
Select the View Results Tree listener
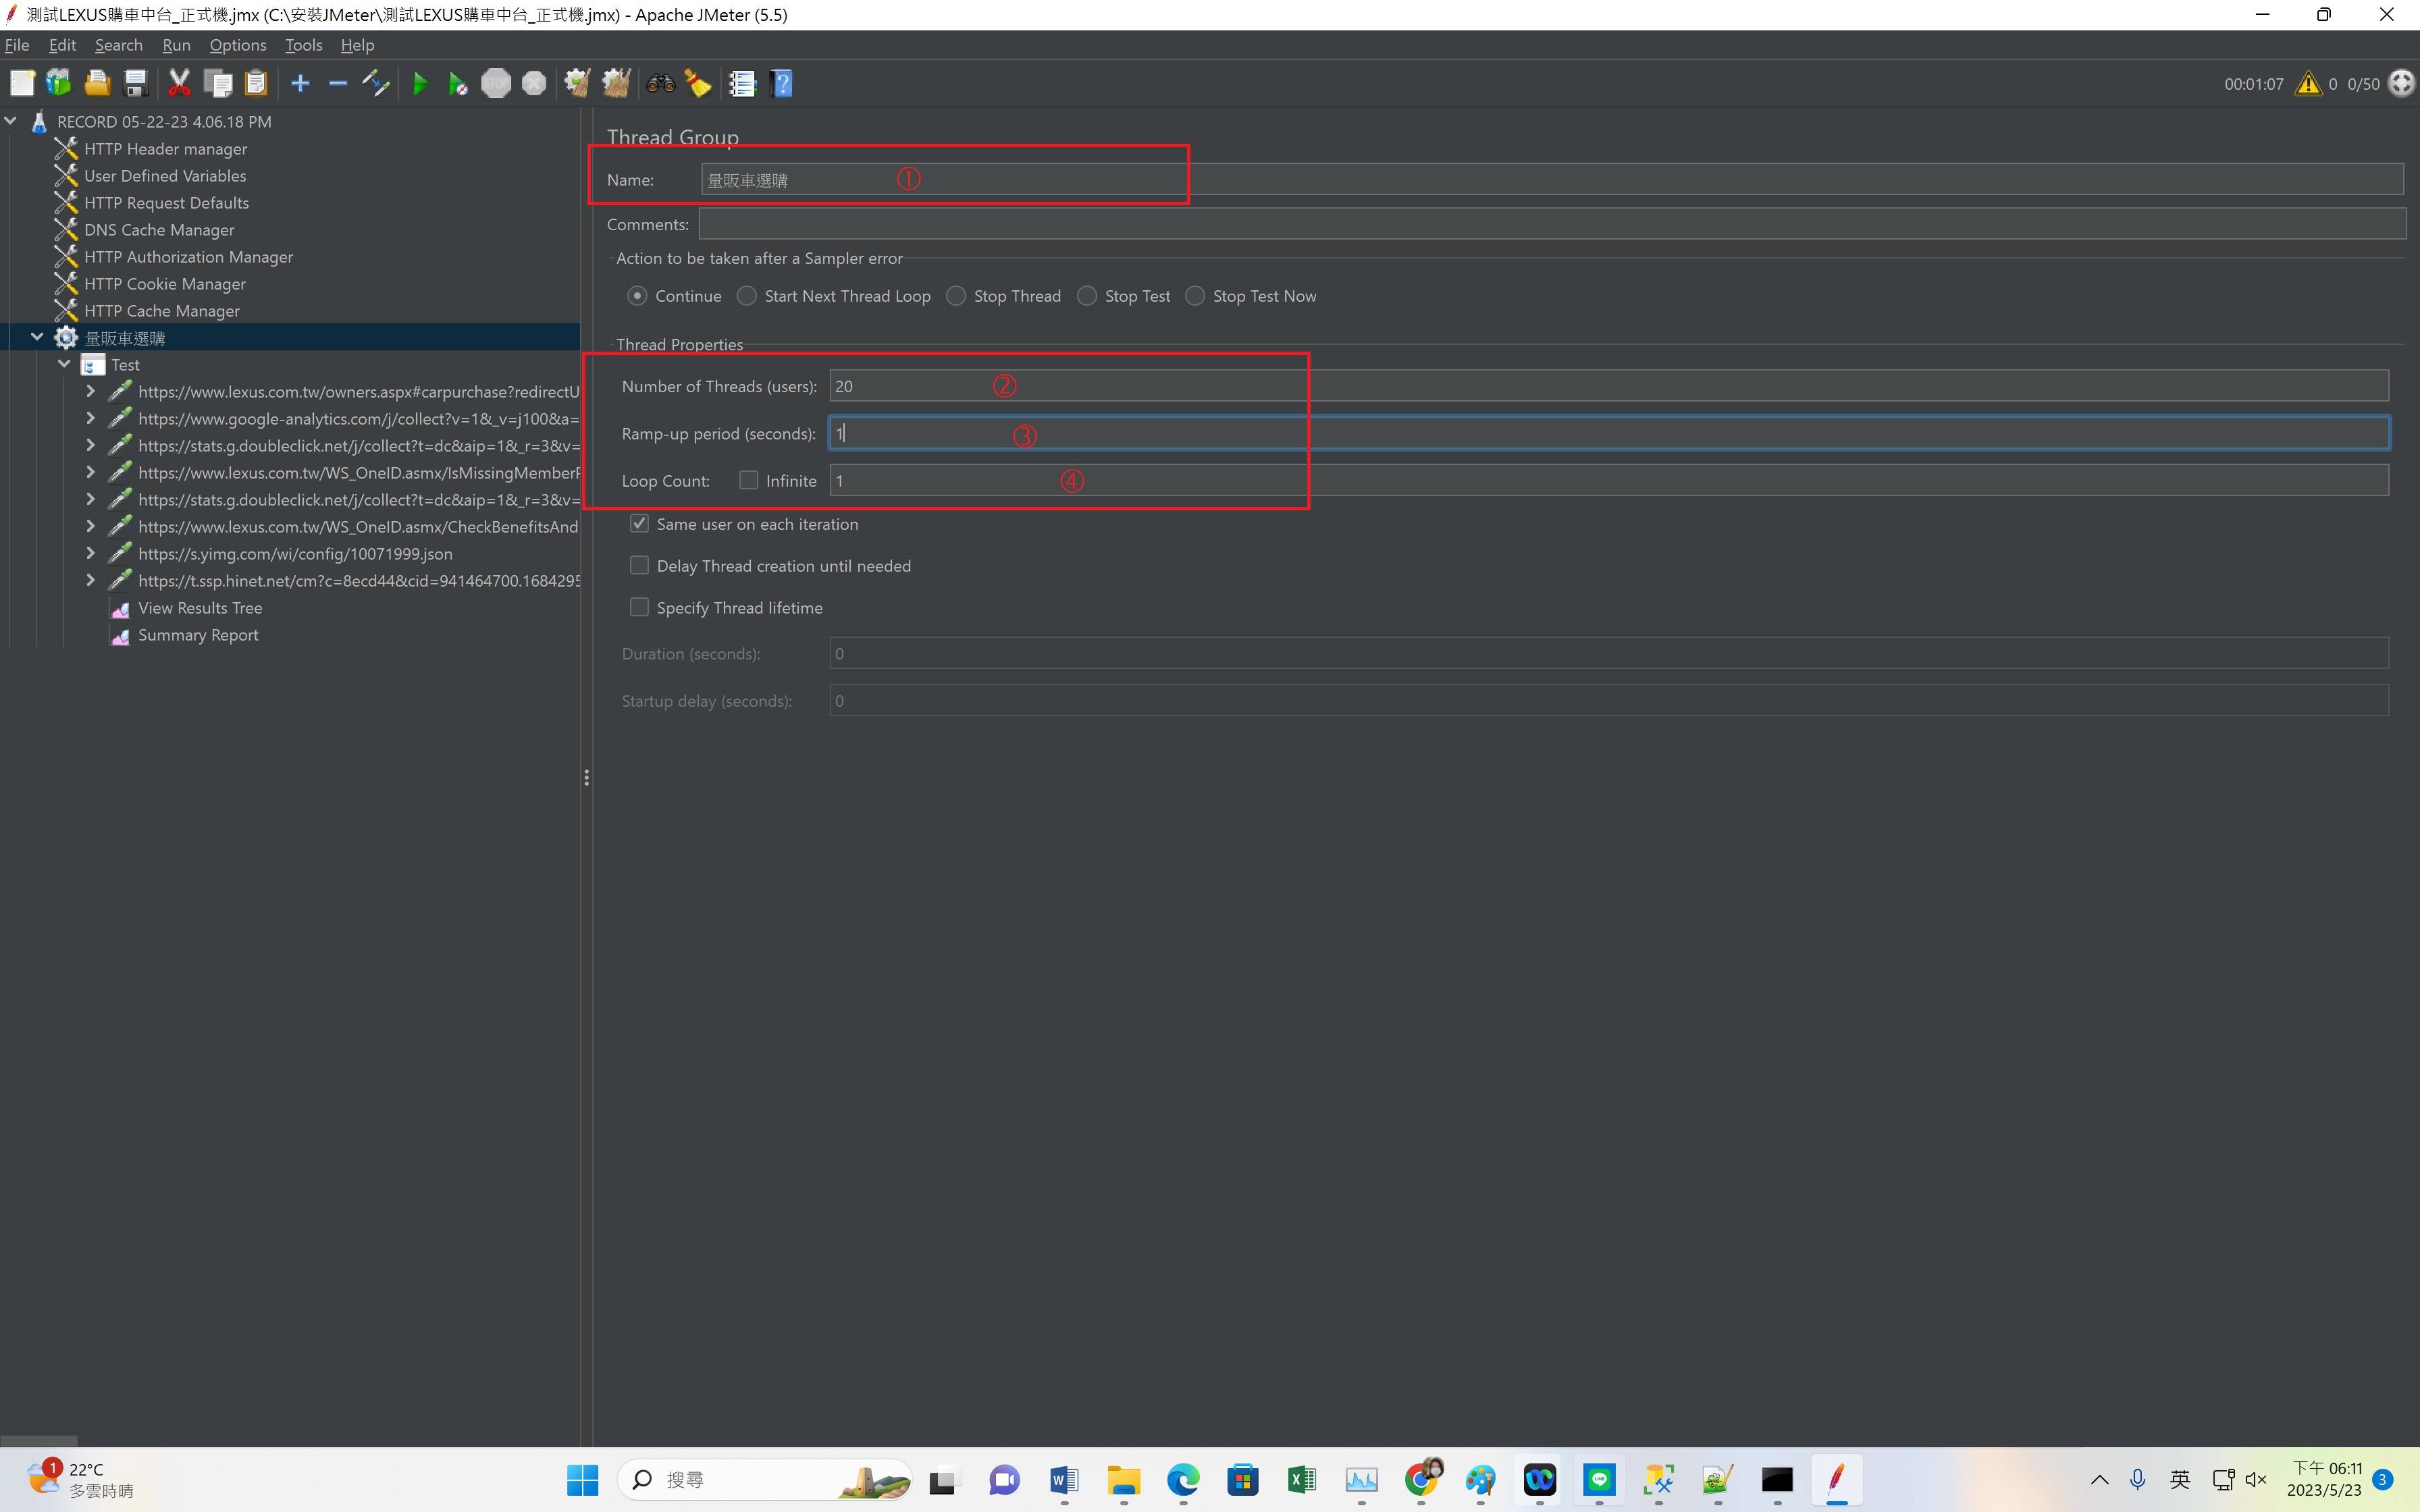(x=200, y=608)
